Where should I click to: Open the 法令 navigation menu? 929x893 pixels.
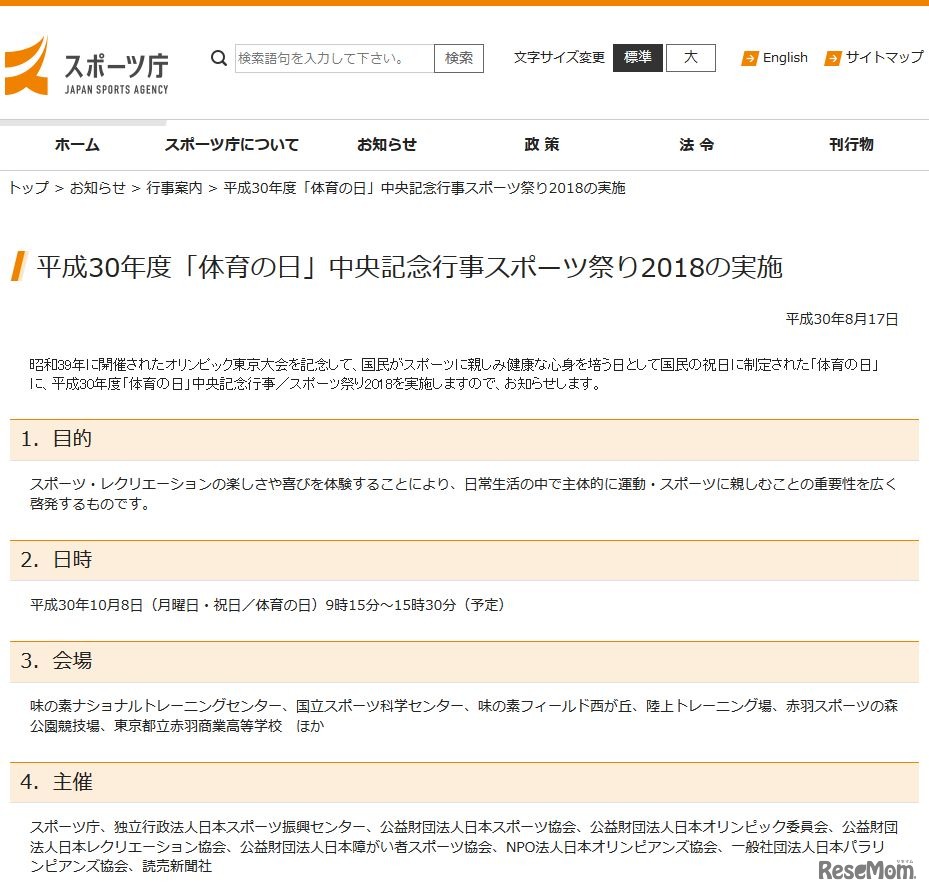click(696, 145)
